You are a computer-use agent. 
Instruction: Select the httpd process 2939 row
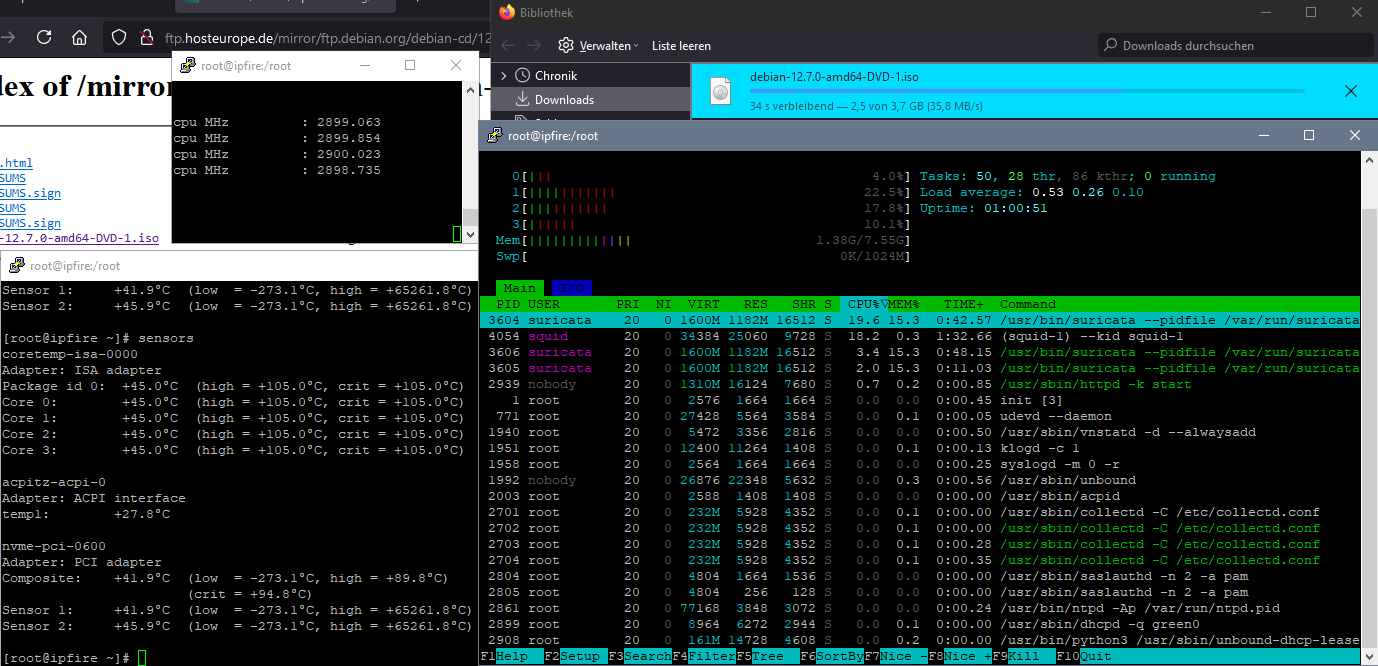tap(920, 384)
